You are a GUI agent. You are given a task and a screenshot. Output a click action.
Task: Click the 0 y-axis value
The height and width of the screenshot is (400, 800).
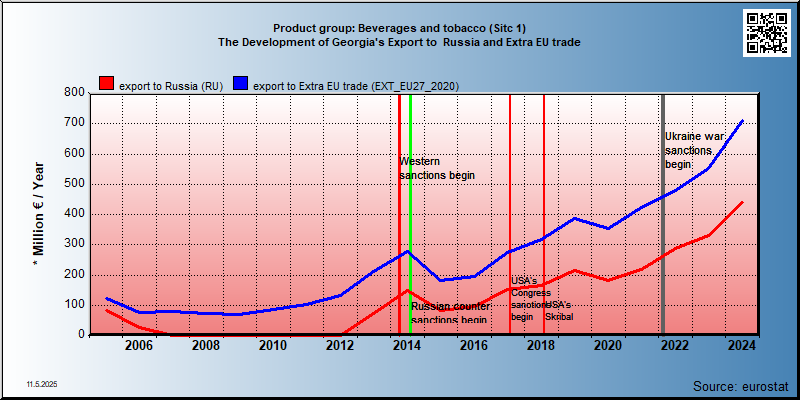tap(82, 334)
